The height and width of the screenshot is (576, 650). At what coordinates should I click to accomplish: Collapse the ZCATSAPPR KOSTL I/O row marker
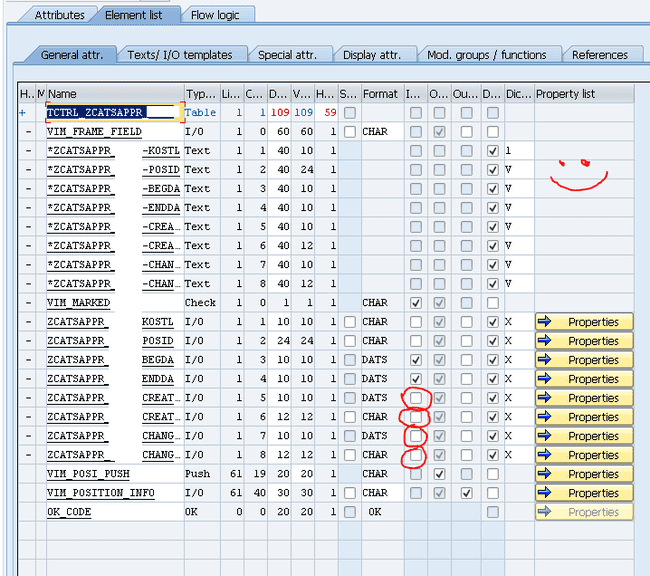(28, 322)
